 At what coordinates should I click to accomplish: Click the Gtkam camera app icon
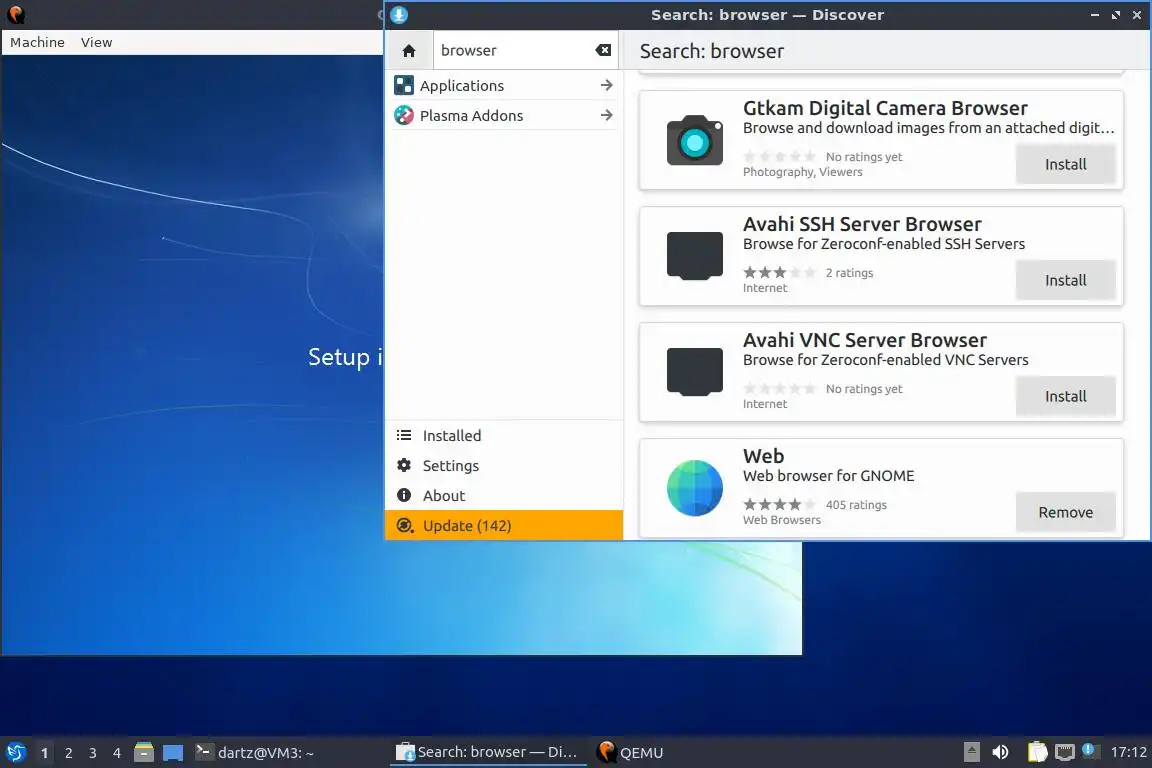[x=695, y=140]
